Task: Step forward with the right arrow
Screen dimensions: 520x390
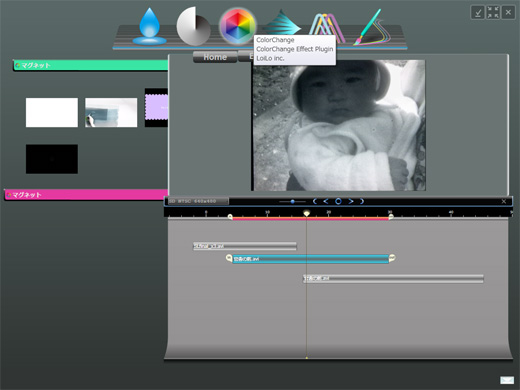Action: click(351, 201)
